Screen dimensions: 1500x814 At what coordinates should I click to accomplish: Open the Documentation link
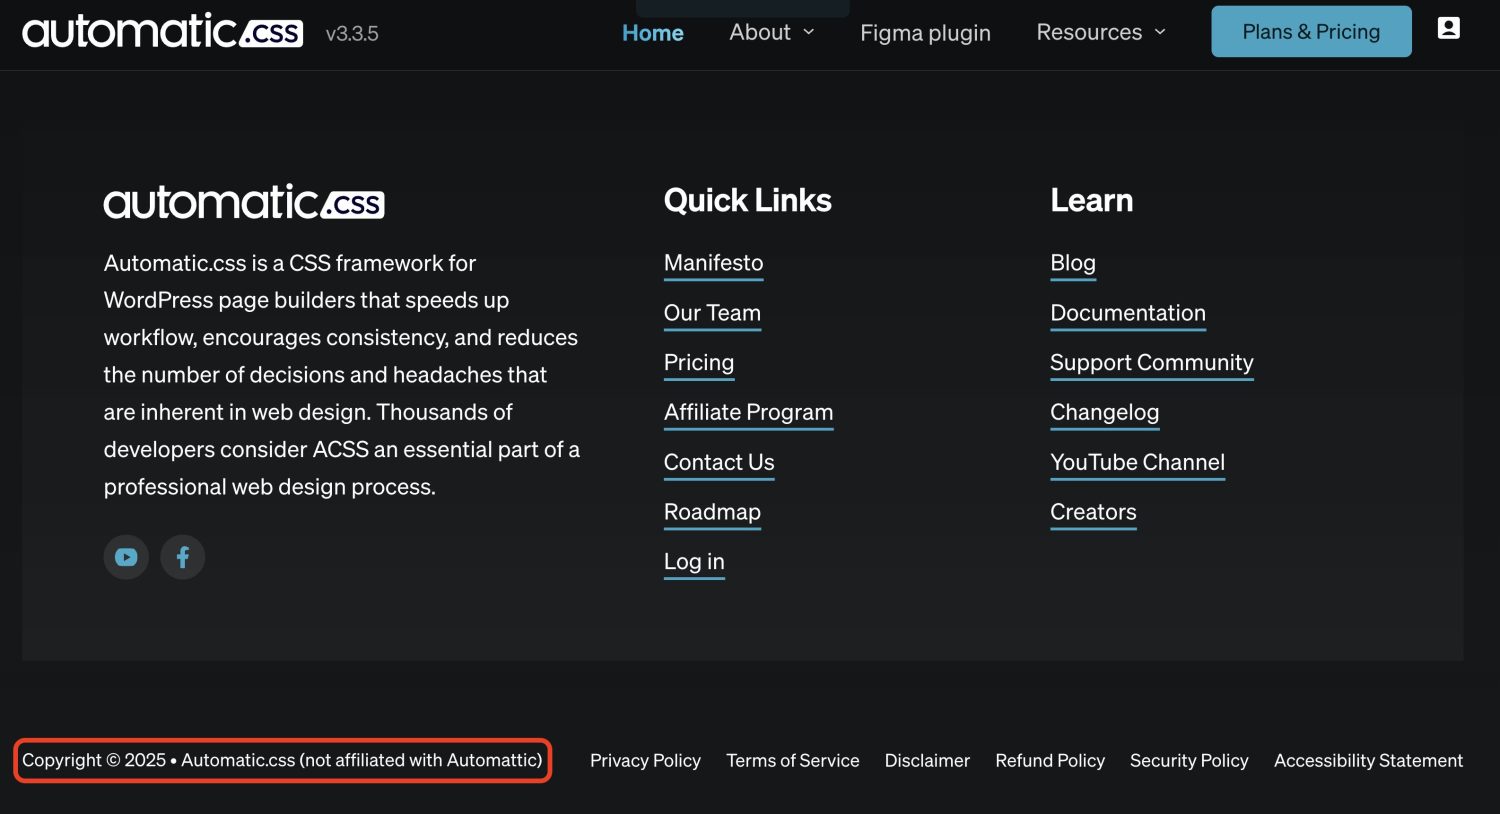point(1127,313)
